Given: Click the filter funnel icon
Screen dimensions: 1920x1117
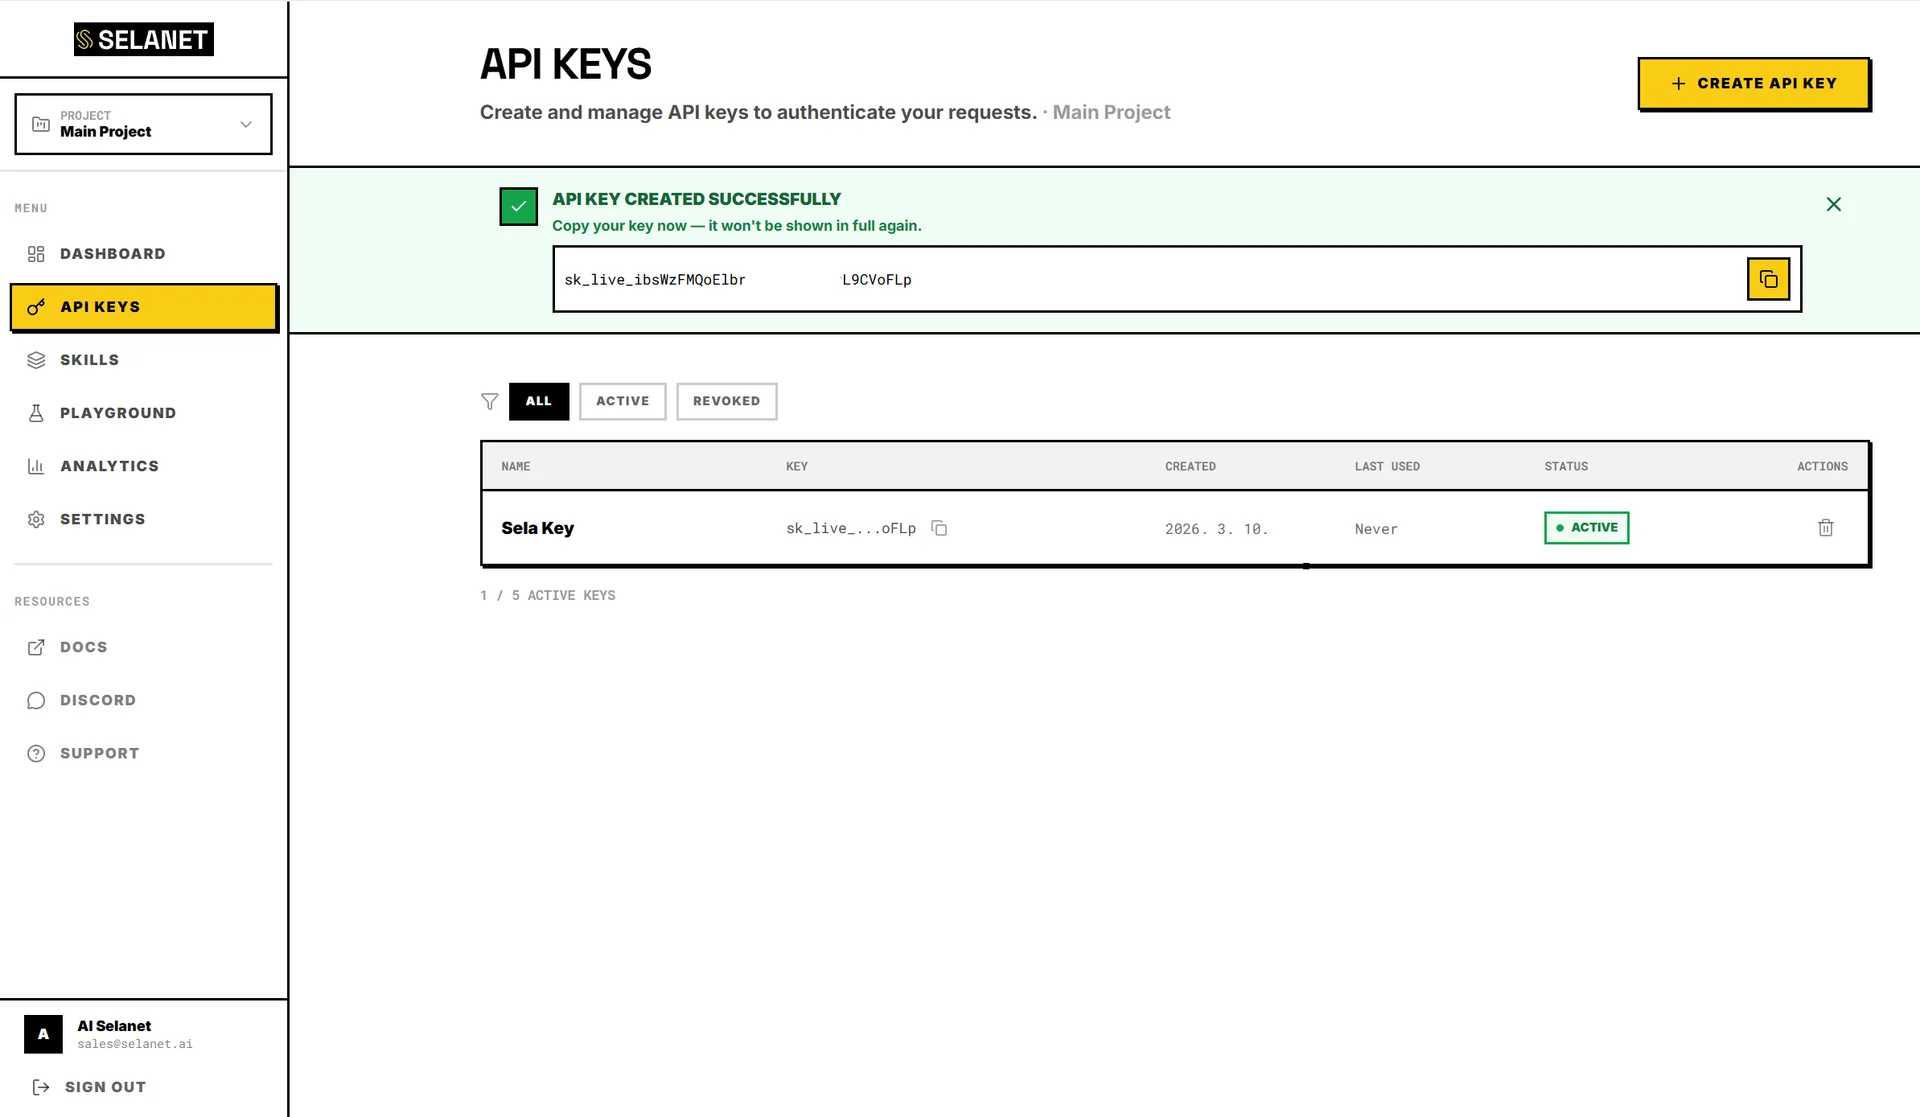Looking at the screenshot, I should coord(489,401).
